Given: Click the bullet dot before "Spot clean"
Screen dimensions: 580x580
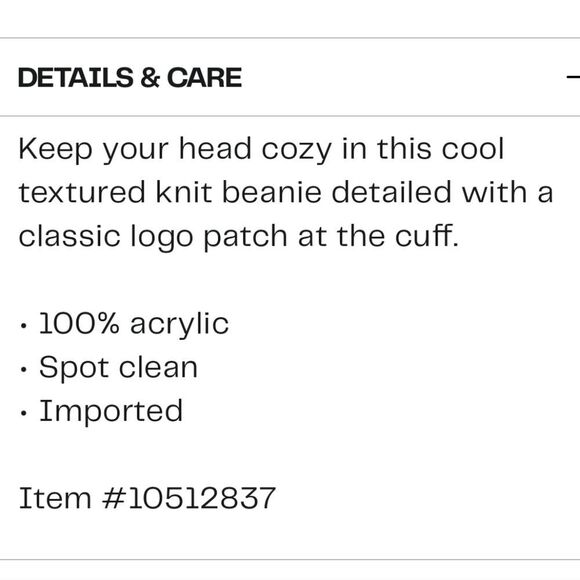Looking at the screenshot, I should pos(24,370).
